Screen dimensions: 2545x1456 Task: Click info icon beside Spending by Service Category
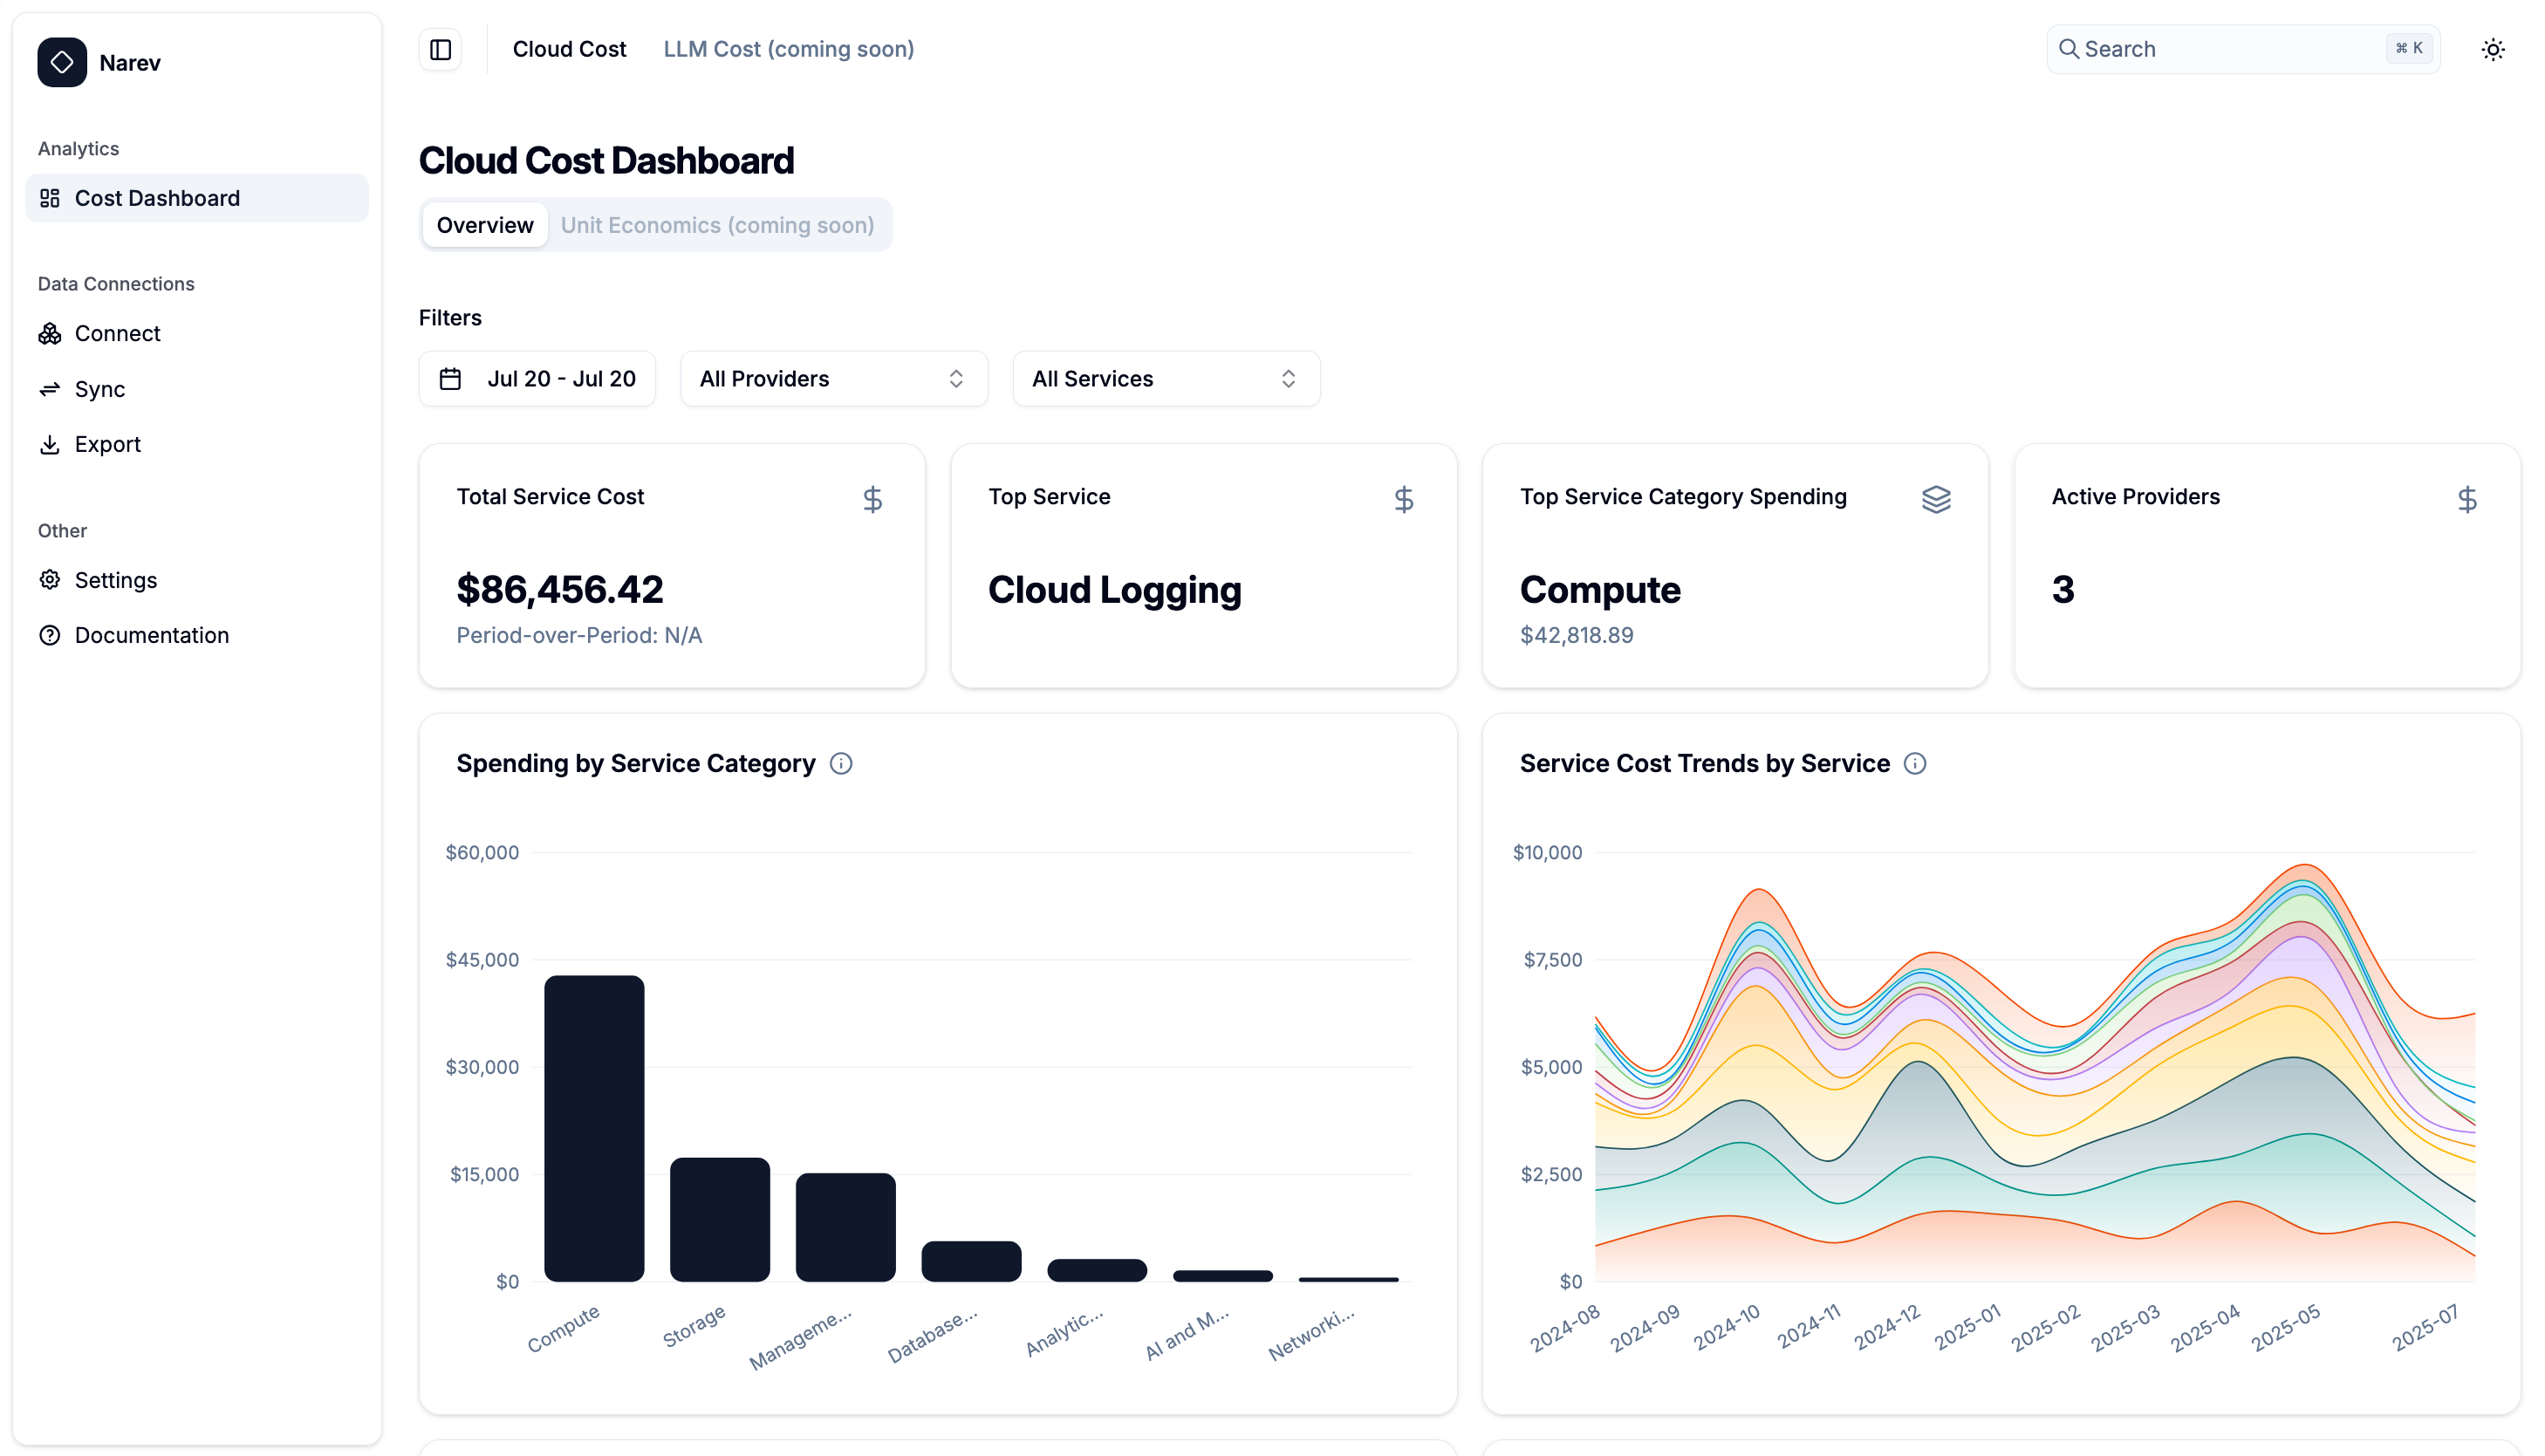841,764
